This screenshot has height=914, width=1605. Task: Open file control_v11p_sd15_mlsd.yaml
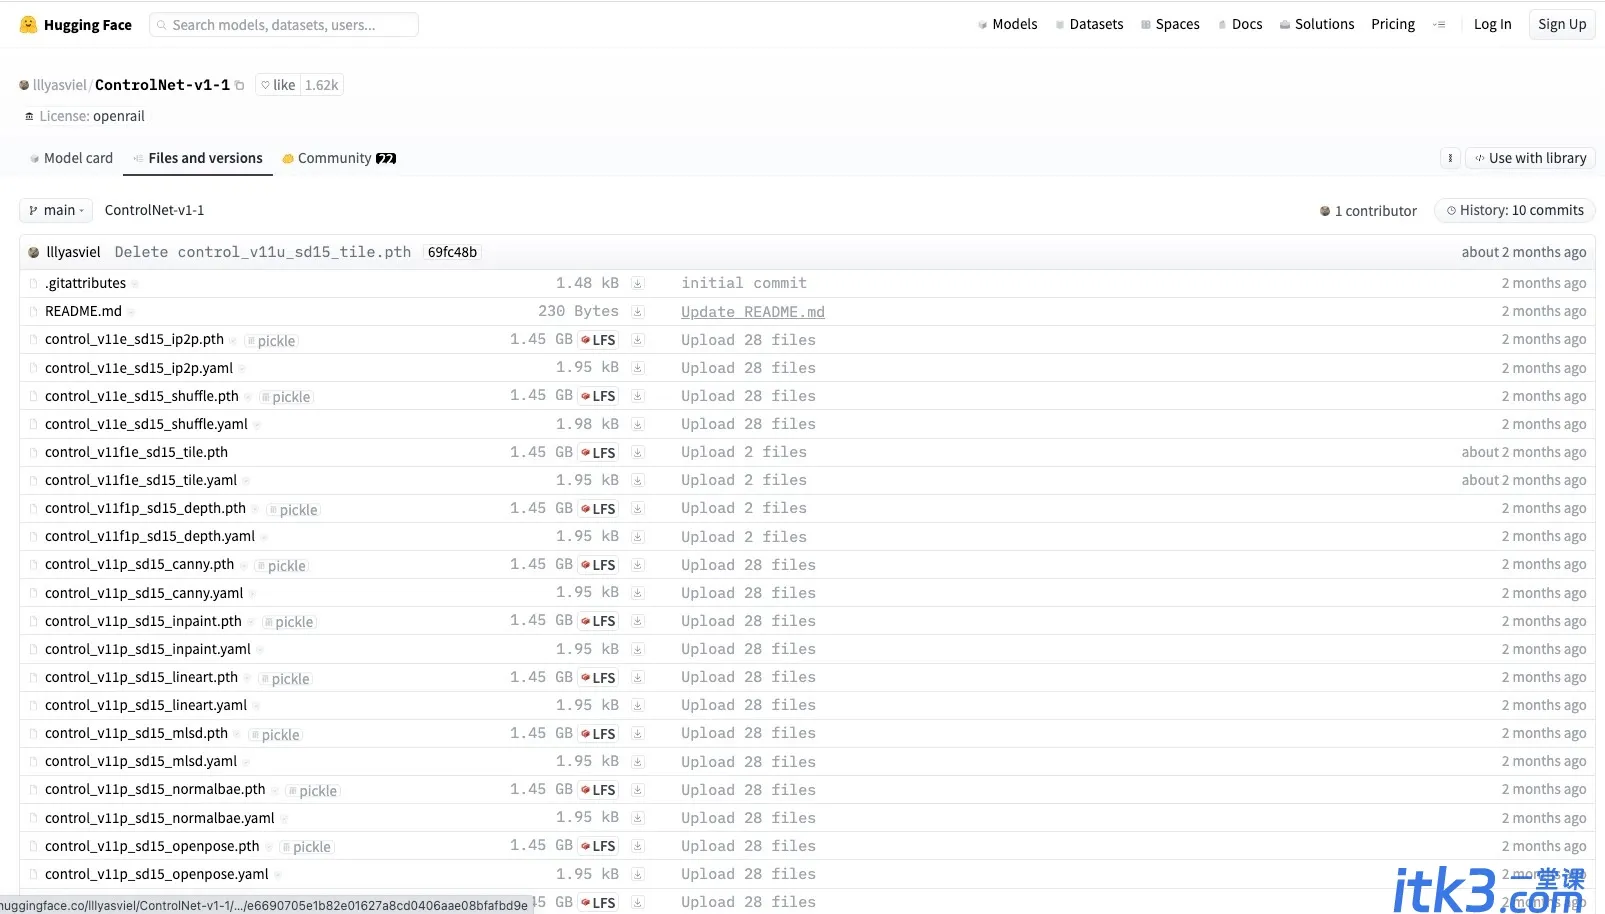coord(141,761)
